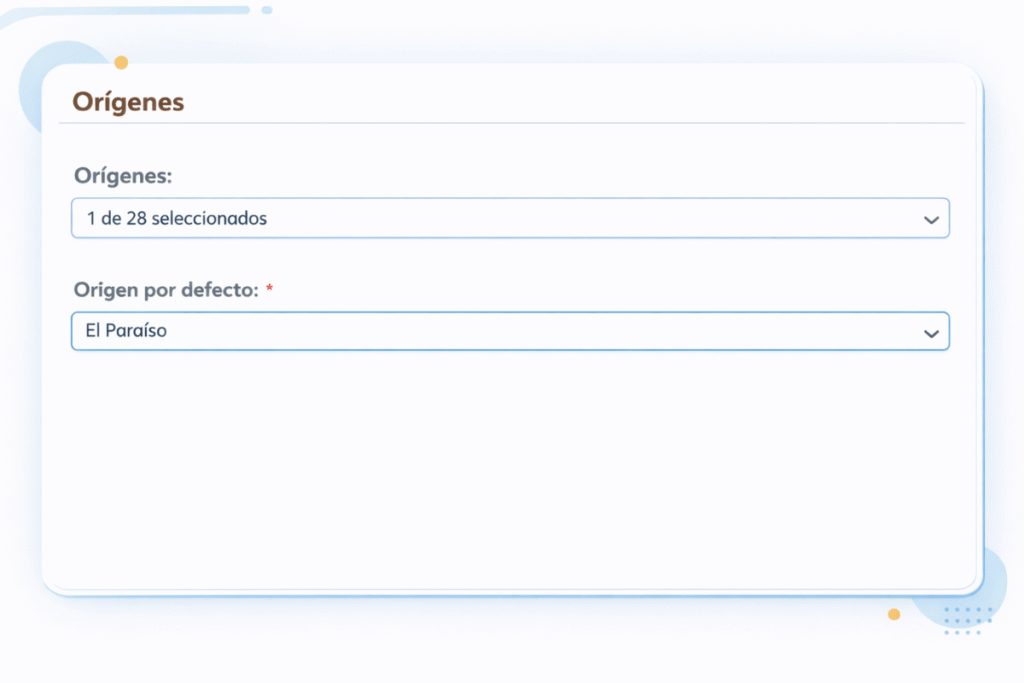Viewport: 1024px width, 683px height.
Task: Click the chevron arrow of the Orígenes multi-select
Action: 931,220
